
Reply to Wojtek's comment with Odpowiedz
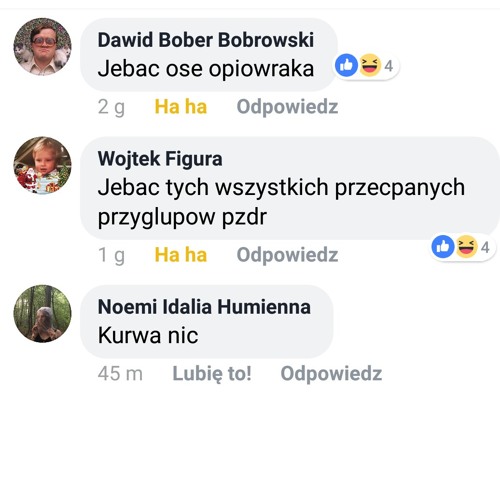[x=287, y=255]
